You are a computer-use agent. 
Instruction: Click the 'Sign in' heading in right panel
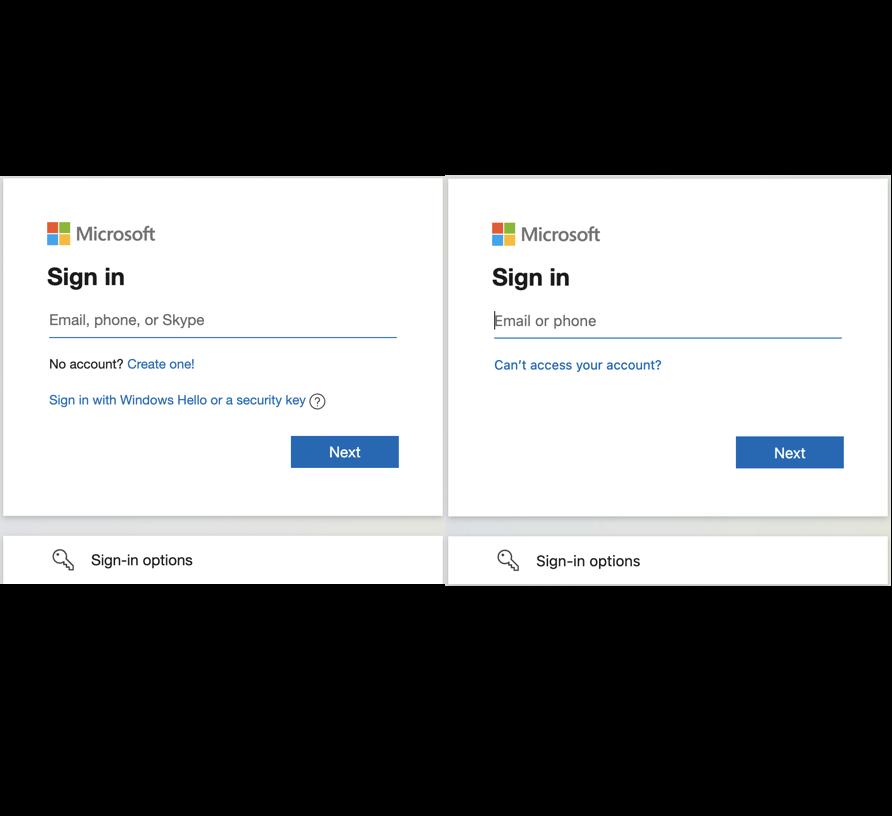click(531, 277)
